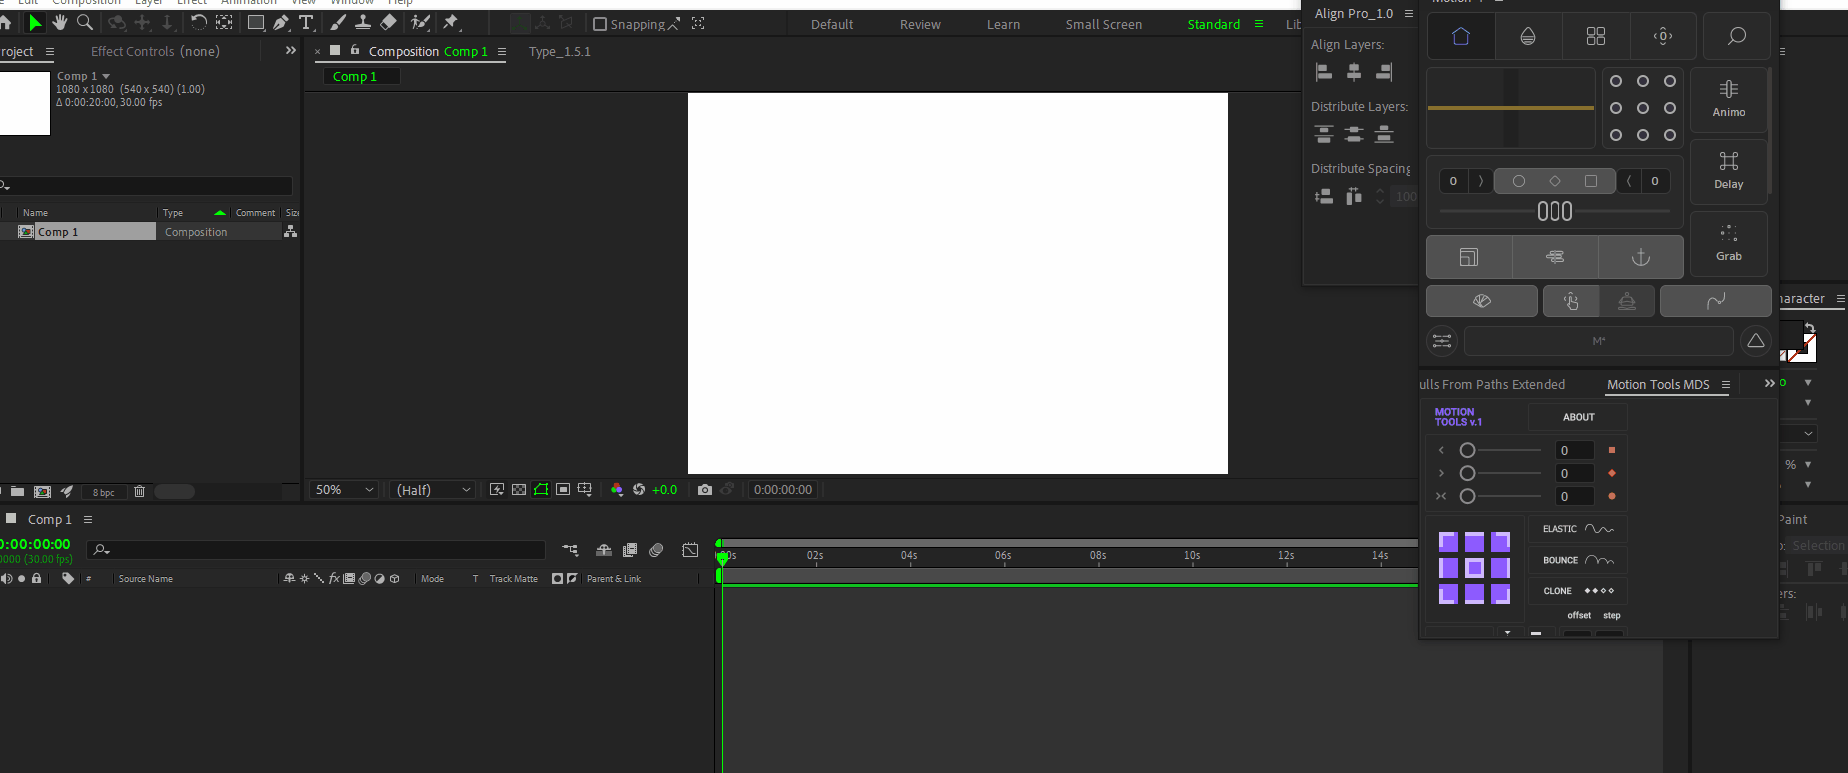This screenshot has width=1848, height=773.
Task: Select the Horizontal Type tool
Action: tap(306, 22)
